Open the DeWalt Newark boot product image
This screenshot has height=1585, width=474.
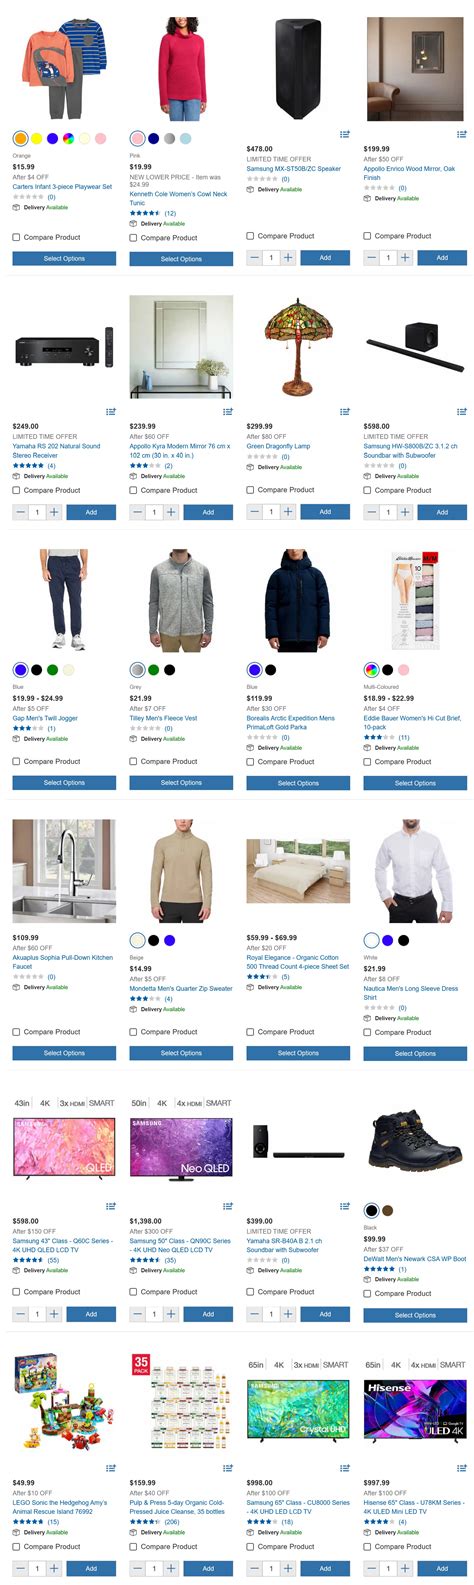pos(415,1147)
